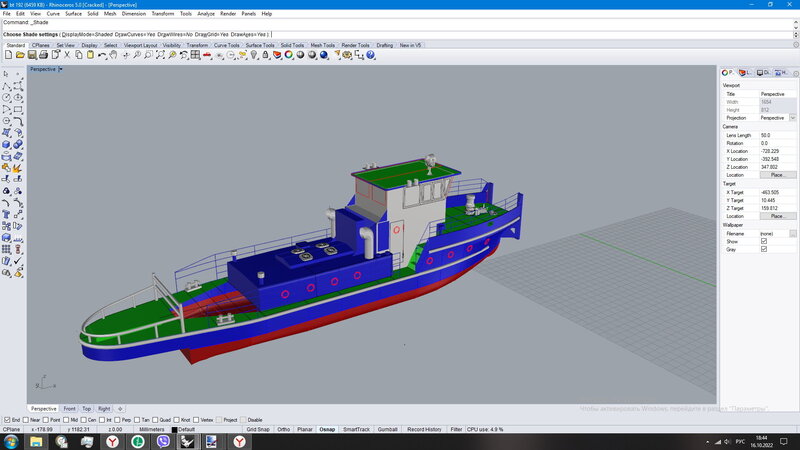This screenshot has width=800, height=450.
Task: Uncheck the wallpaper Show checkbox
Action: (x=764, y=241)
